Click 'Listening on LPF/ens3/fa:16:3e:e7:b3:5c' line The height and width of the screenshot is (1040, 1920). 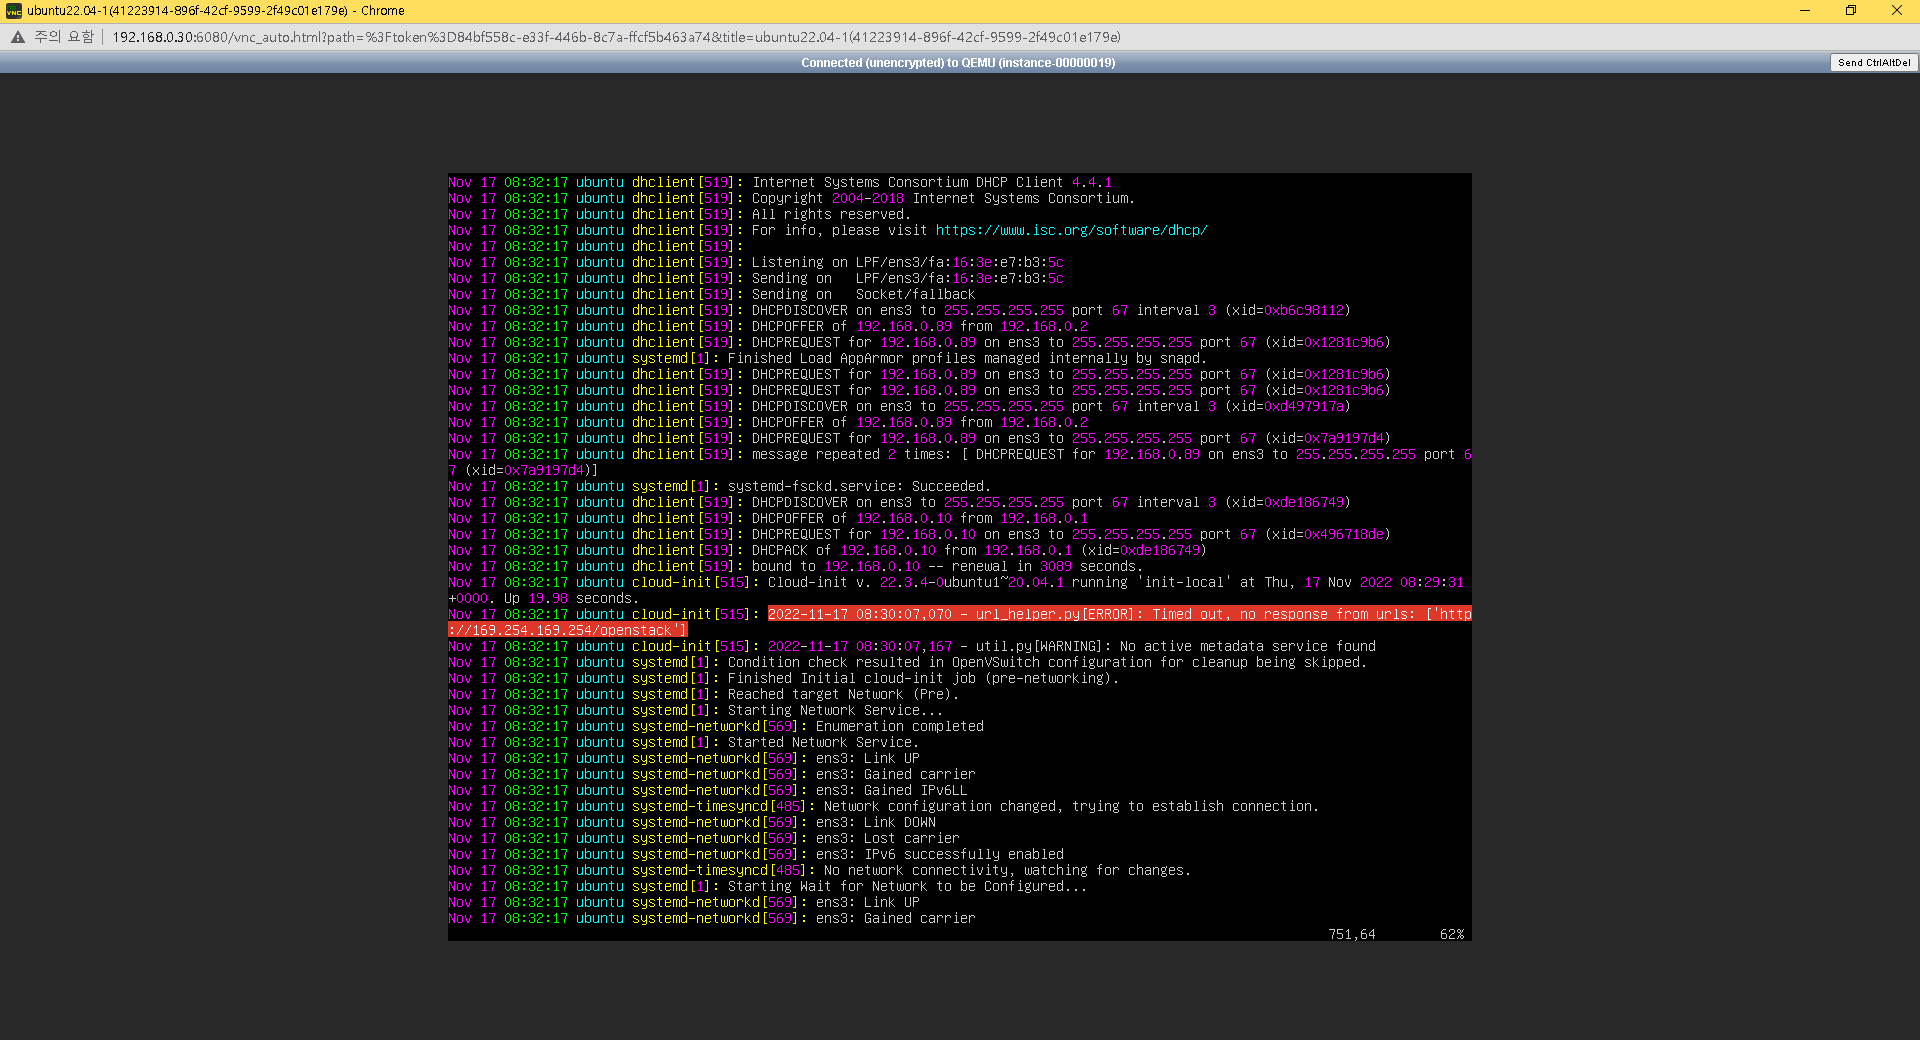[x=756, y=262]
